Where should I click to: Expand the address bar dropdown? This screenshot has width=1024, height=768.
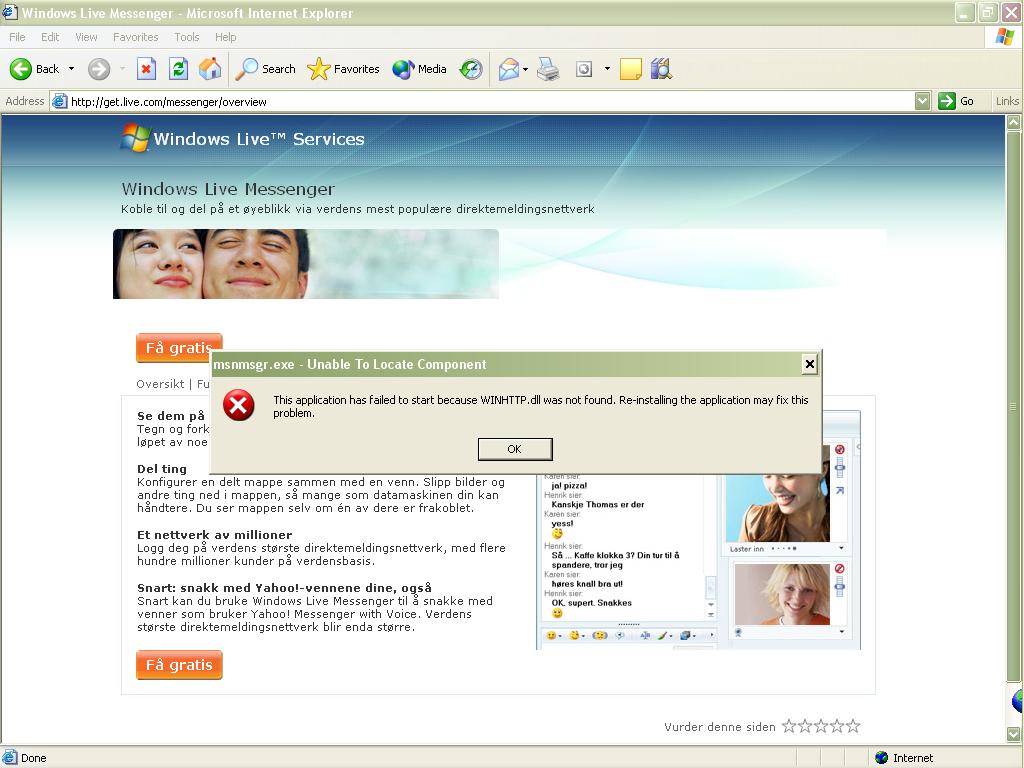click(x=922, y=101)
